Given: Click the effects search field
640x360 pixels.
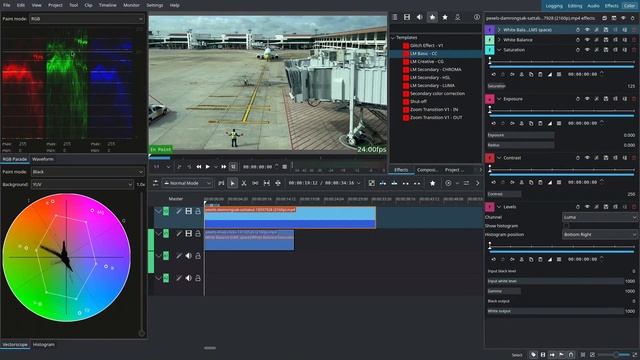Looking at the screenshot, I should pyautogui.click(x=436, y=29).
